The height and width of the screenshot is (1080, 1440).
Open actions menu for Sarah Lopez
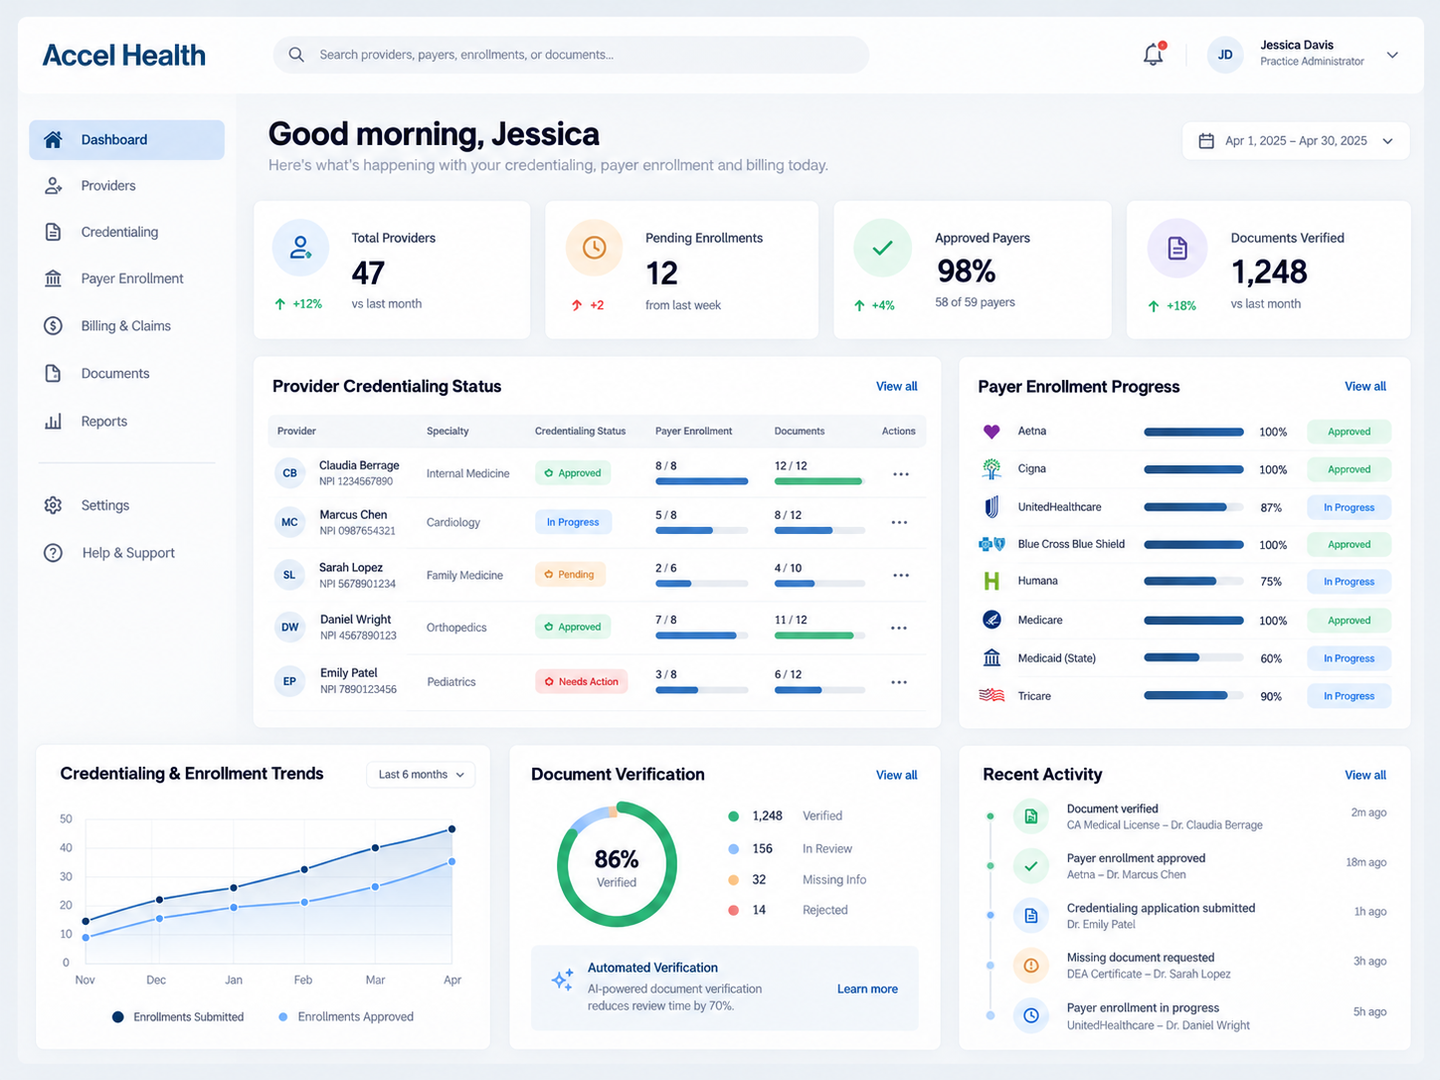900,575
